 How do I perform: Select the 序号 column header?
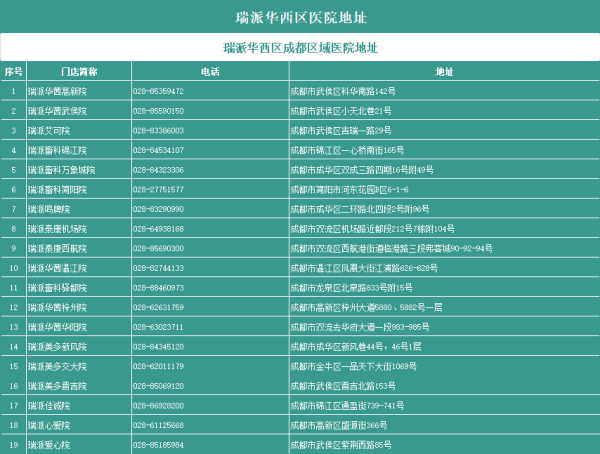pyautogui.click(x=13, y=72)
